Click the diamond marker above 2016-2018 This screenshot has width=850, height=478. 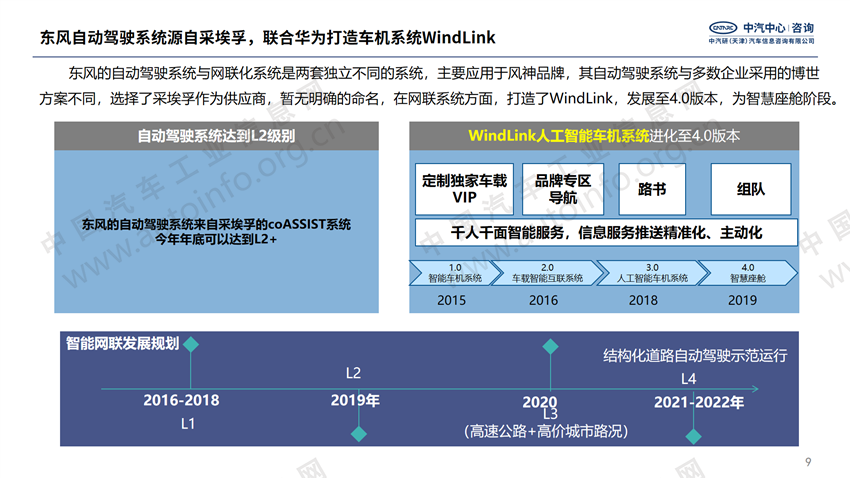tap(191, 344)
